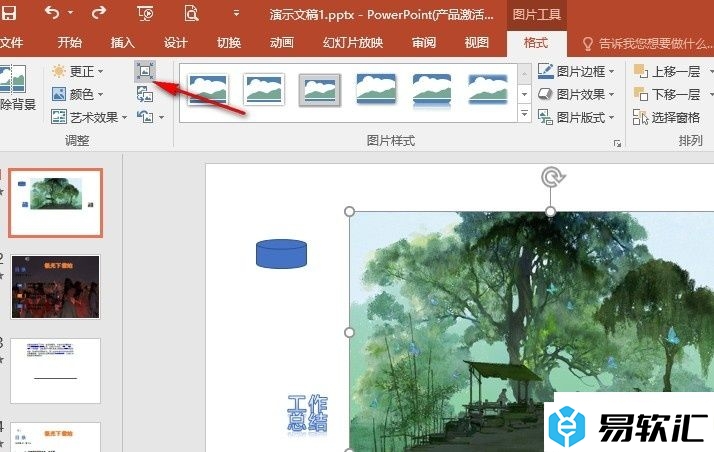Start slideshow from beginning icon
This screenshot has height=452, width=714.
click(145, 14)
